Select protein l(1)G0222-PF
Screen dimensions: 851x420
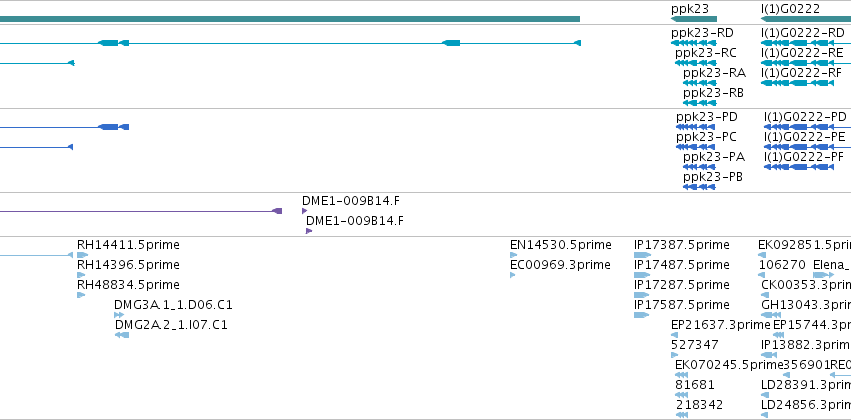804,157
